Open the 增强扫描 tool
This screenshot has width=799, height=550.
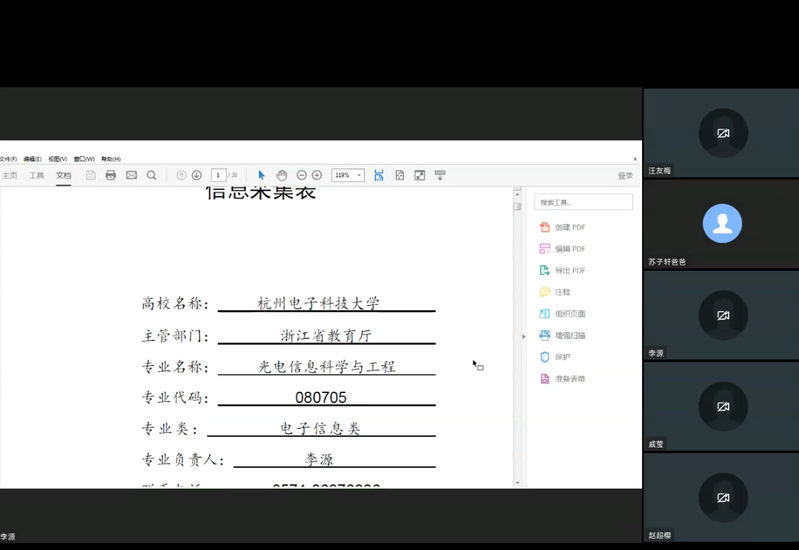pos(563,335)
